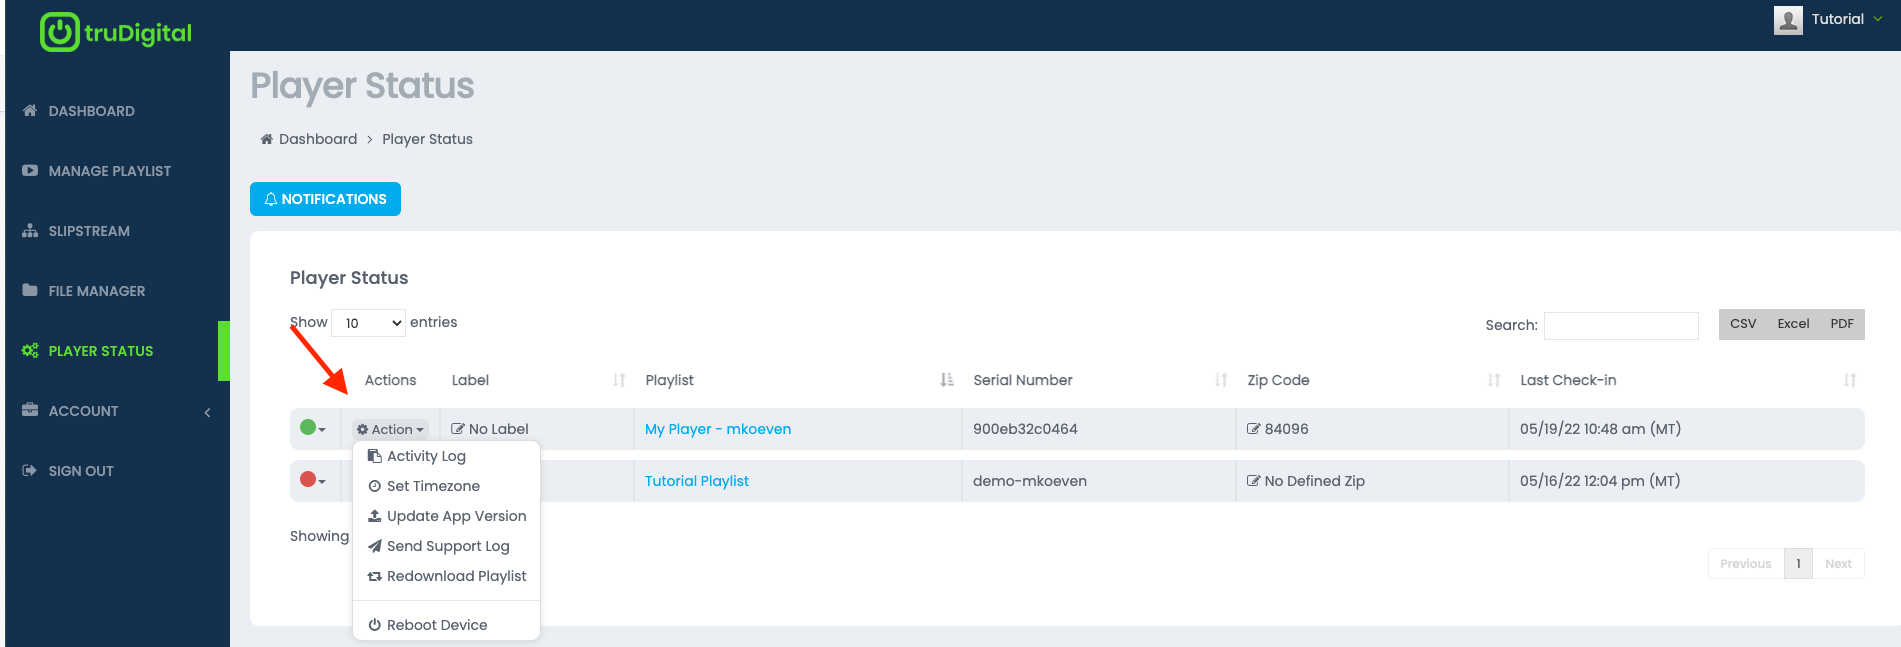Click the Dashboard home icon in sidebar

point(30,111)
